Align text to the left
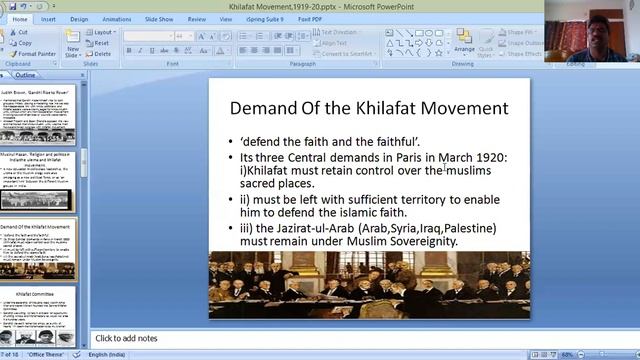The height and width of the screenshot is (360, 640). click(x=243, y=51)
